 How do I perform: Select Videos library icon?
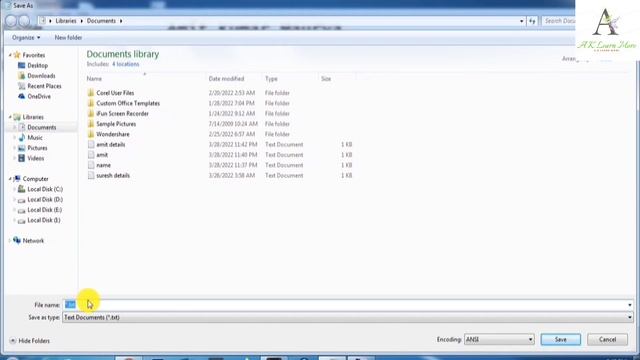[x=22, y=158]
